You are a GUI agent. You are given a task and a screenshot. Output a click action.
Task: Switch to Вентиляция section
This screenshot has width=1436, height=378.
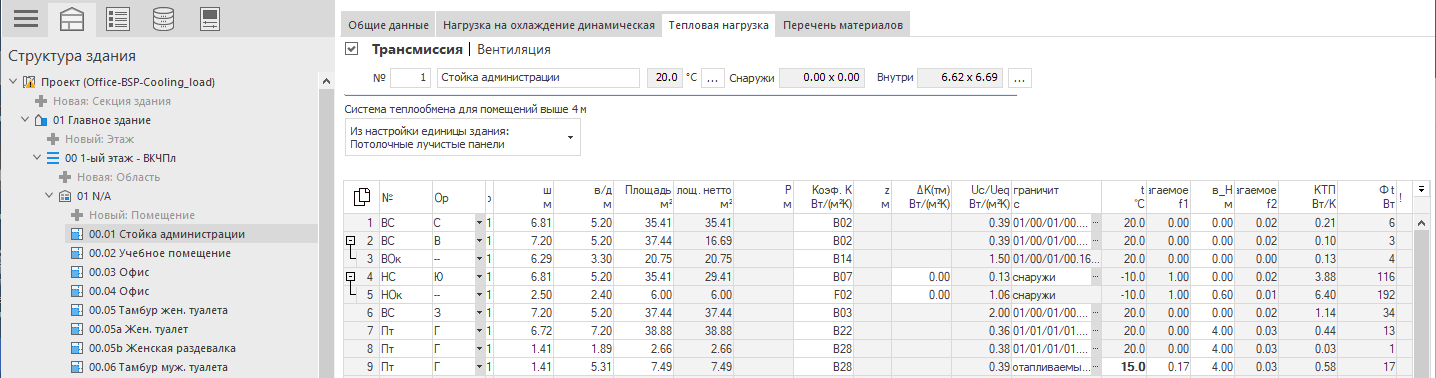tap(514, 49)
